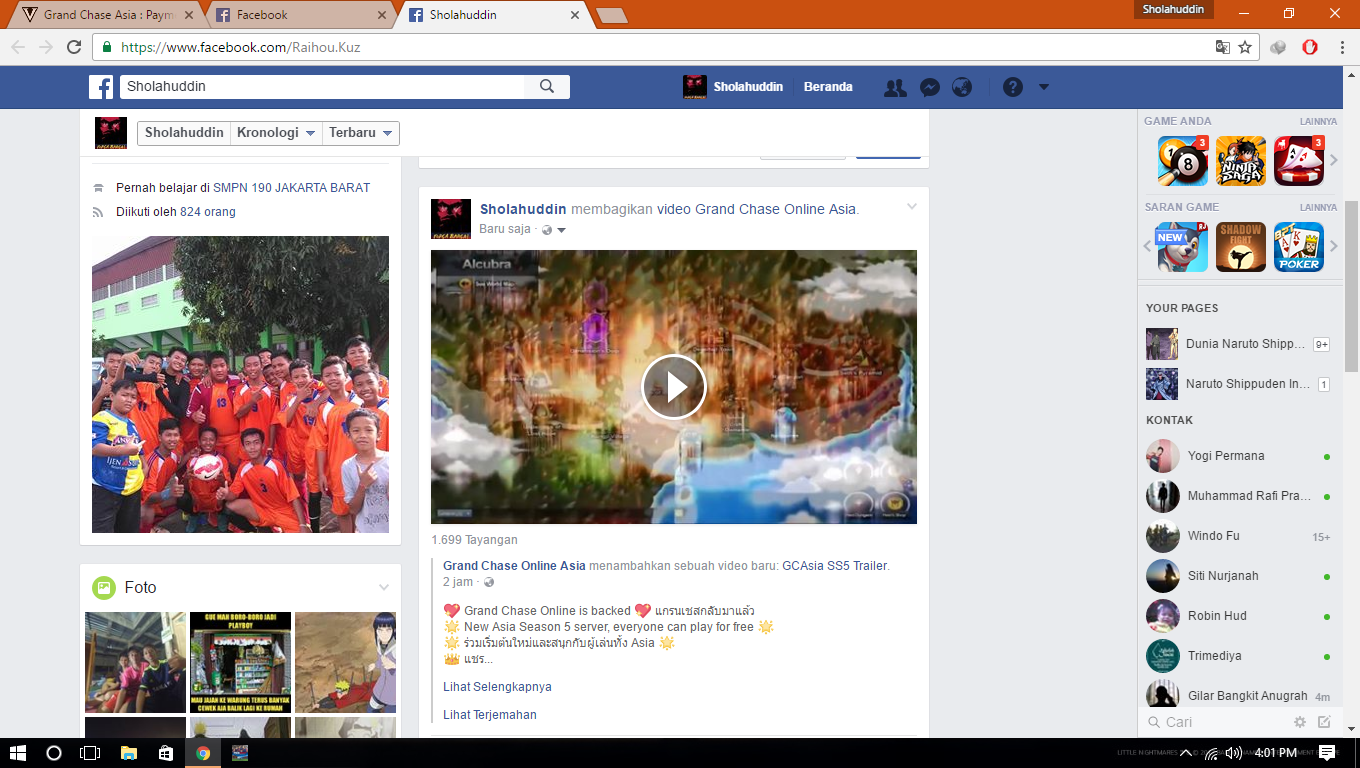Open the soccer team group photo

point(240,384)
